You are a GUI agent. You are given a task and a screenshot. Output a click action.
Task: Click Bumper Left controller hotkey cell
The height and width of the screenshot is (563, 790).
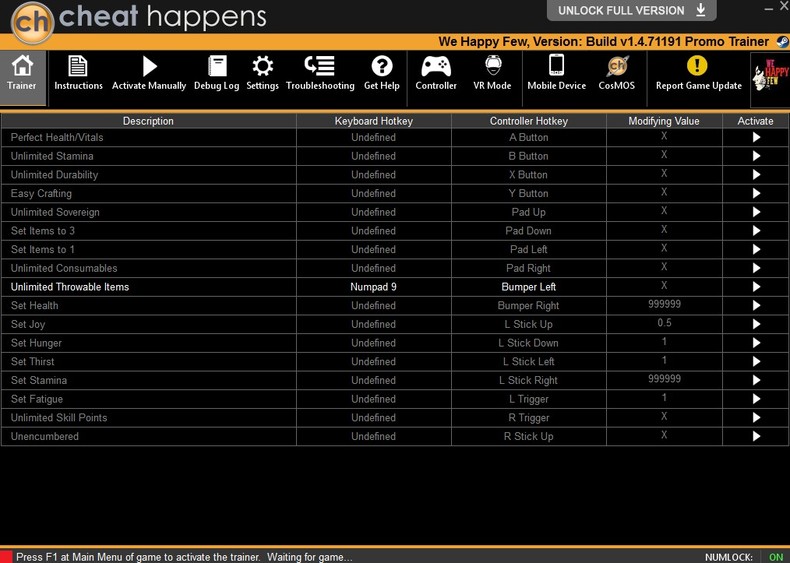[529, 287]
